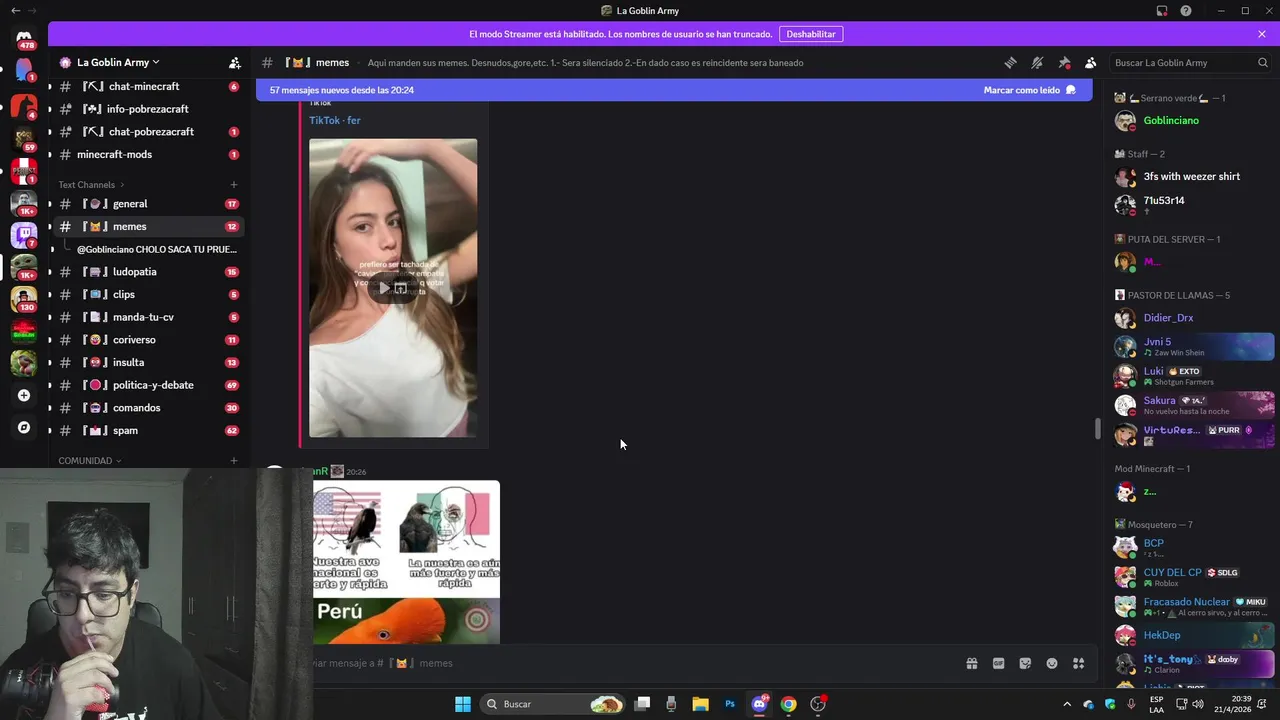The image size is (1280, 720).
Task: View member CUY DEL CP
Action: pyautogui.click(x=1193, y=577)
